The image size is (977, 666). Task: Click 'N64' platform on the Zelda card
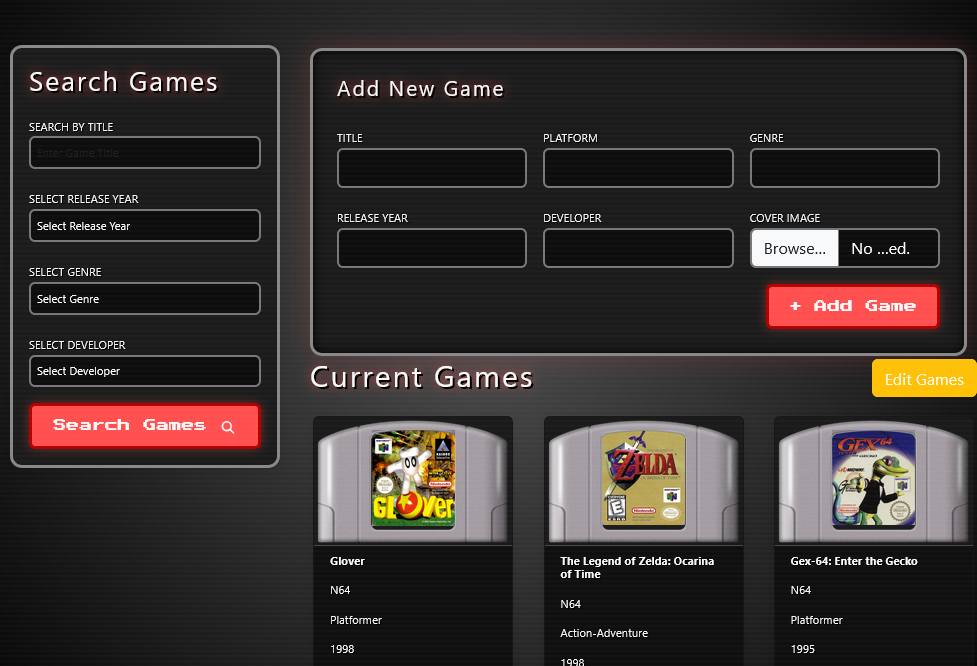(x=570, y=604)
